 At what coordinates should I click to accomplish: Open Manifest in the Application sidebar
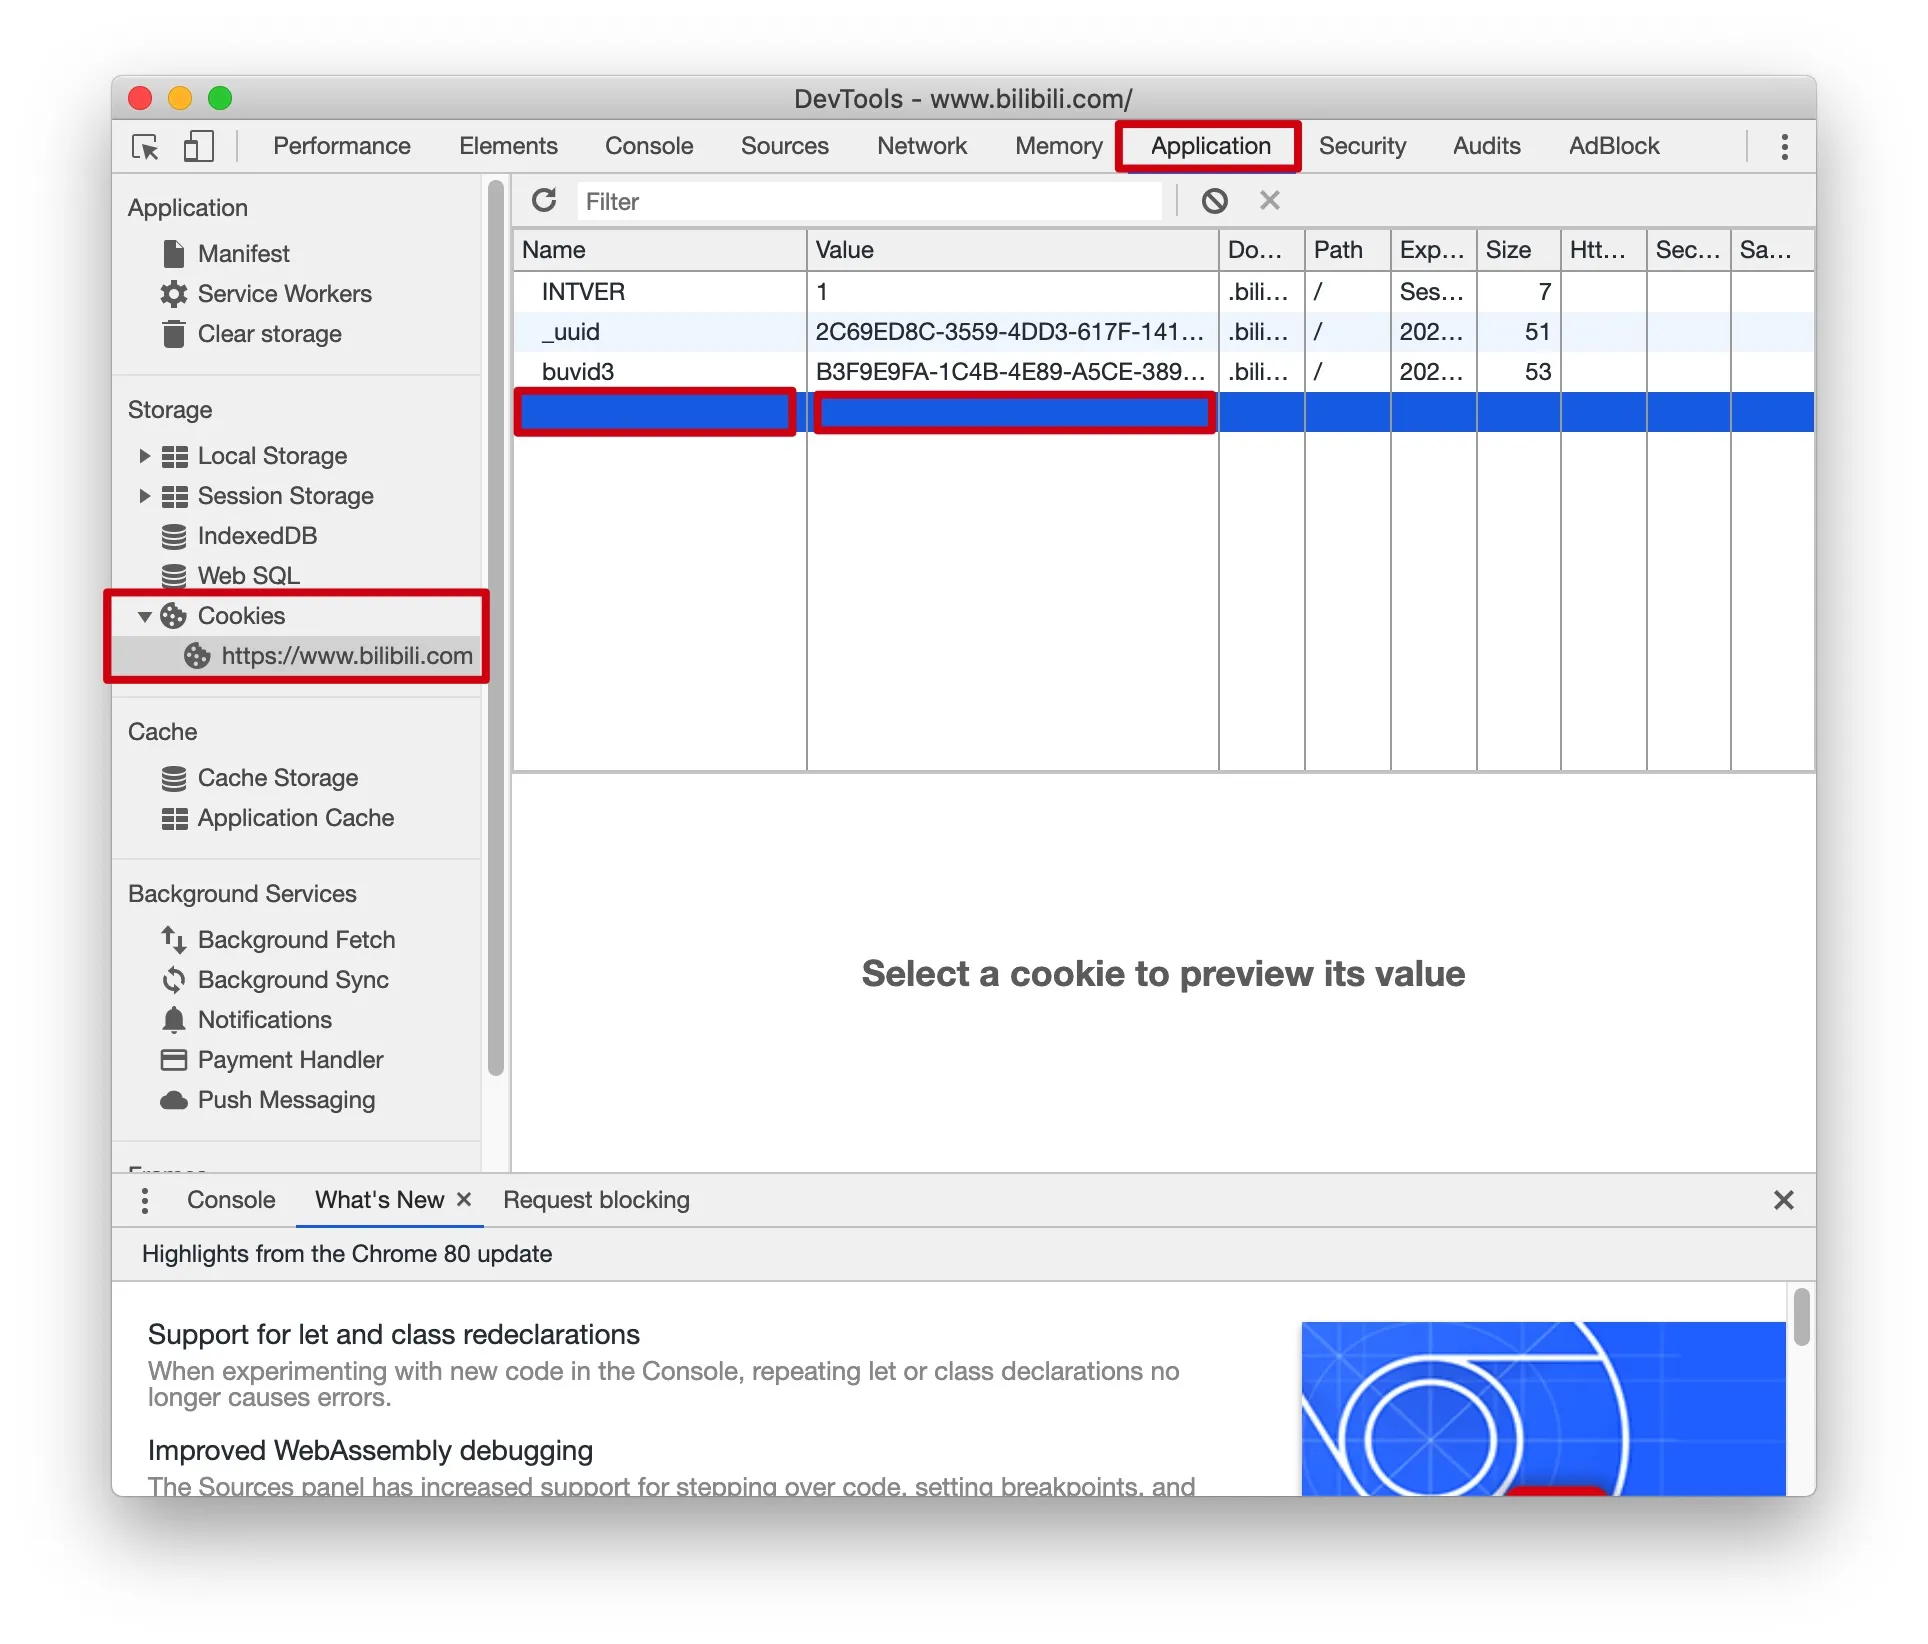tap(243, 254)
